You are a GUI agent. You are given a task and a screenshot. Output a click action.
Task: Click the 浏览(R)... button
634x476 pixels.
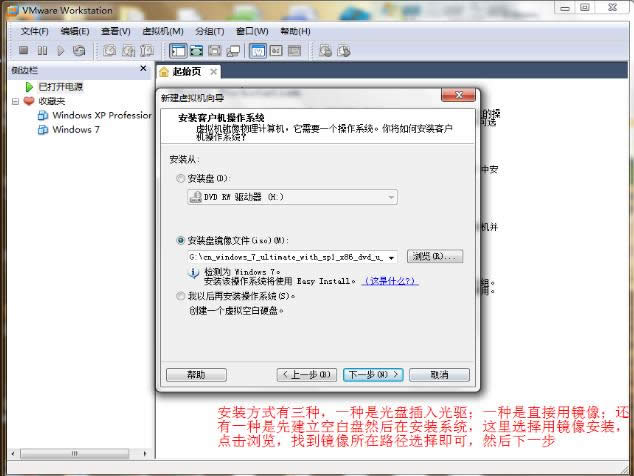(x=434, y=257)
